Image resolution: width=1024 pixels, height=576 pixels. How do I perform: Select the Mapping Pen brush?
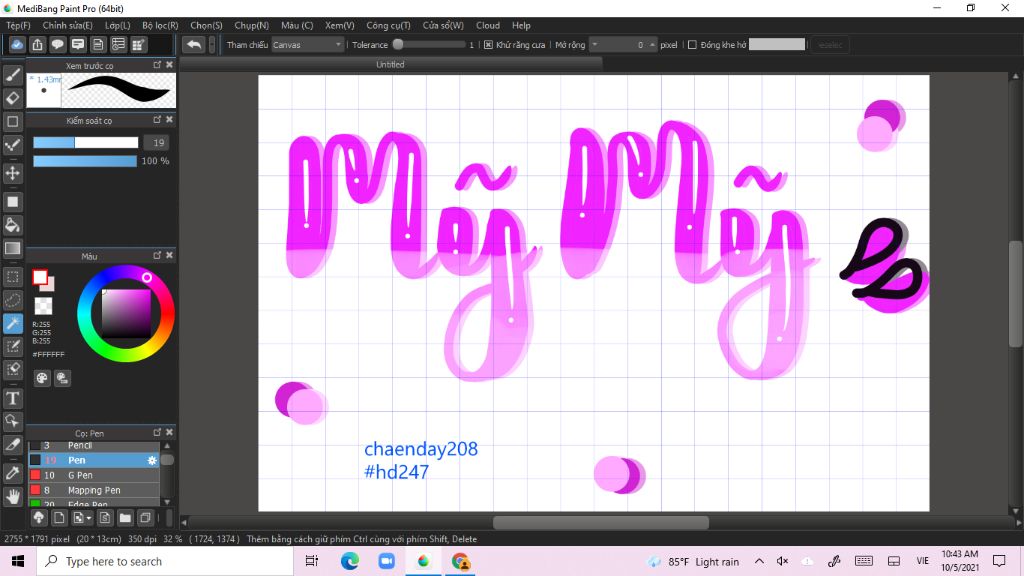(x=94, y=490)
